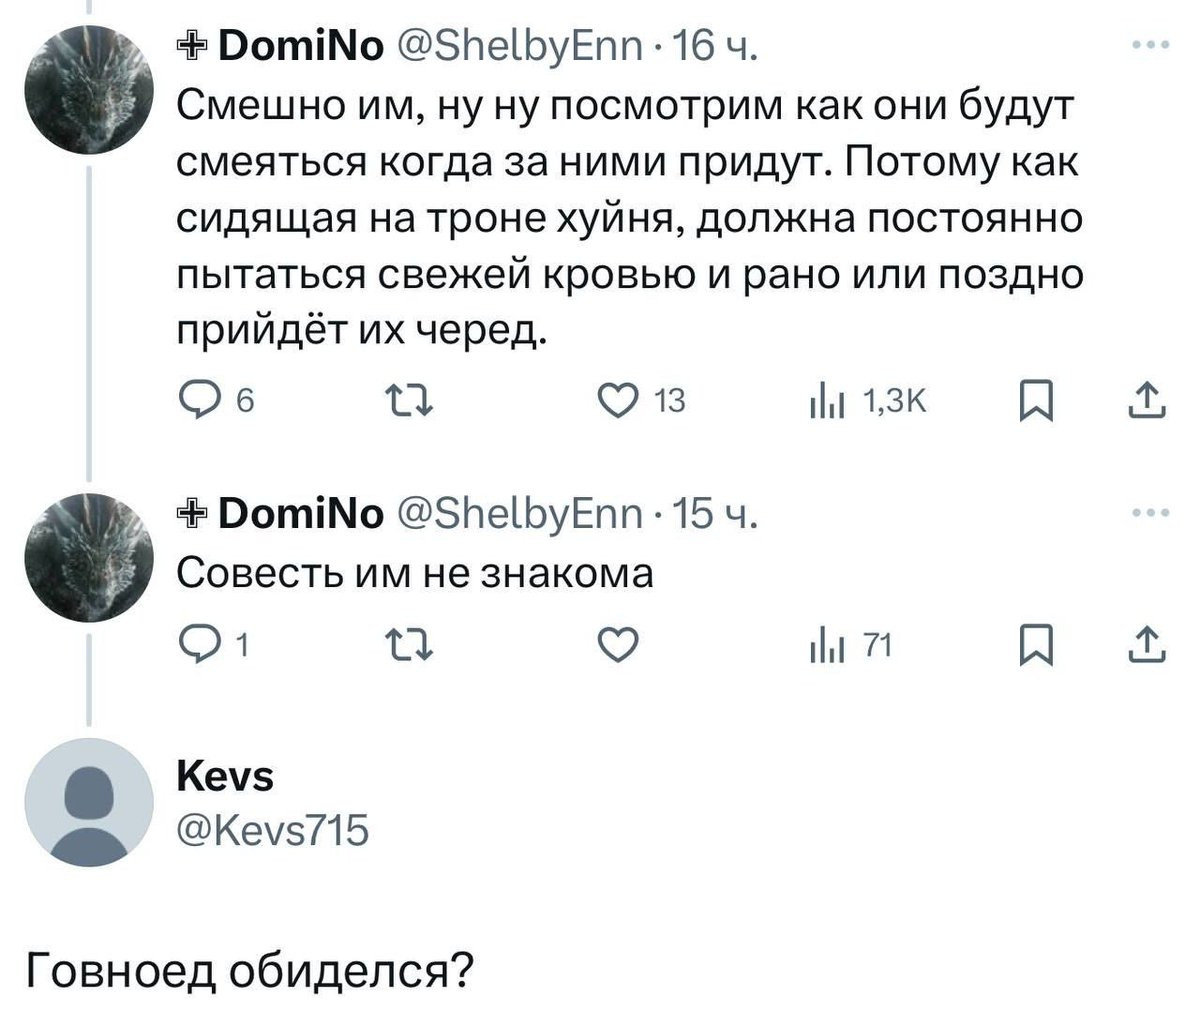Bookmark the "Совесть им не знакома" tweet
The width and height of the screenshot is (1200, 1026).
(1030, 649)
